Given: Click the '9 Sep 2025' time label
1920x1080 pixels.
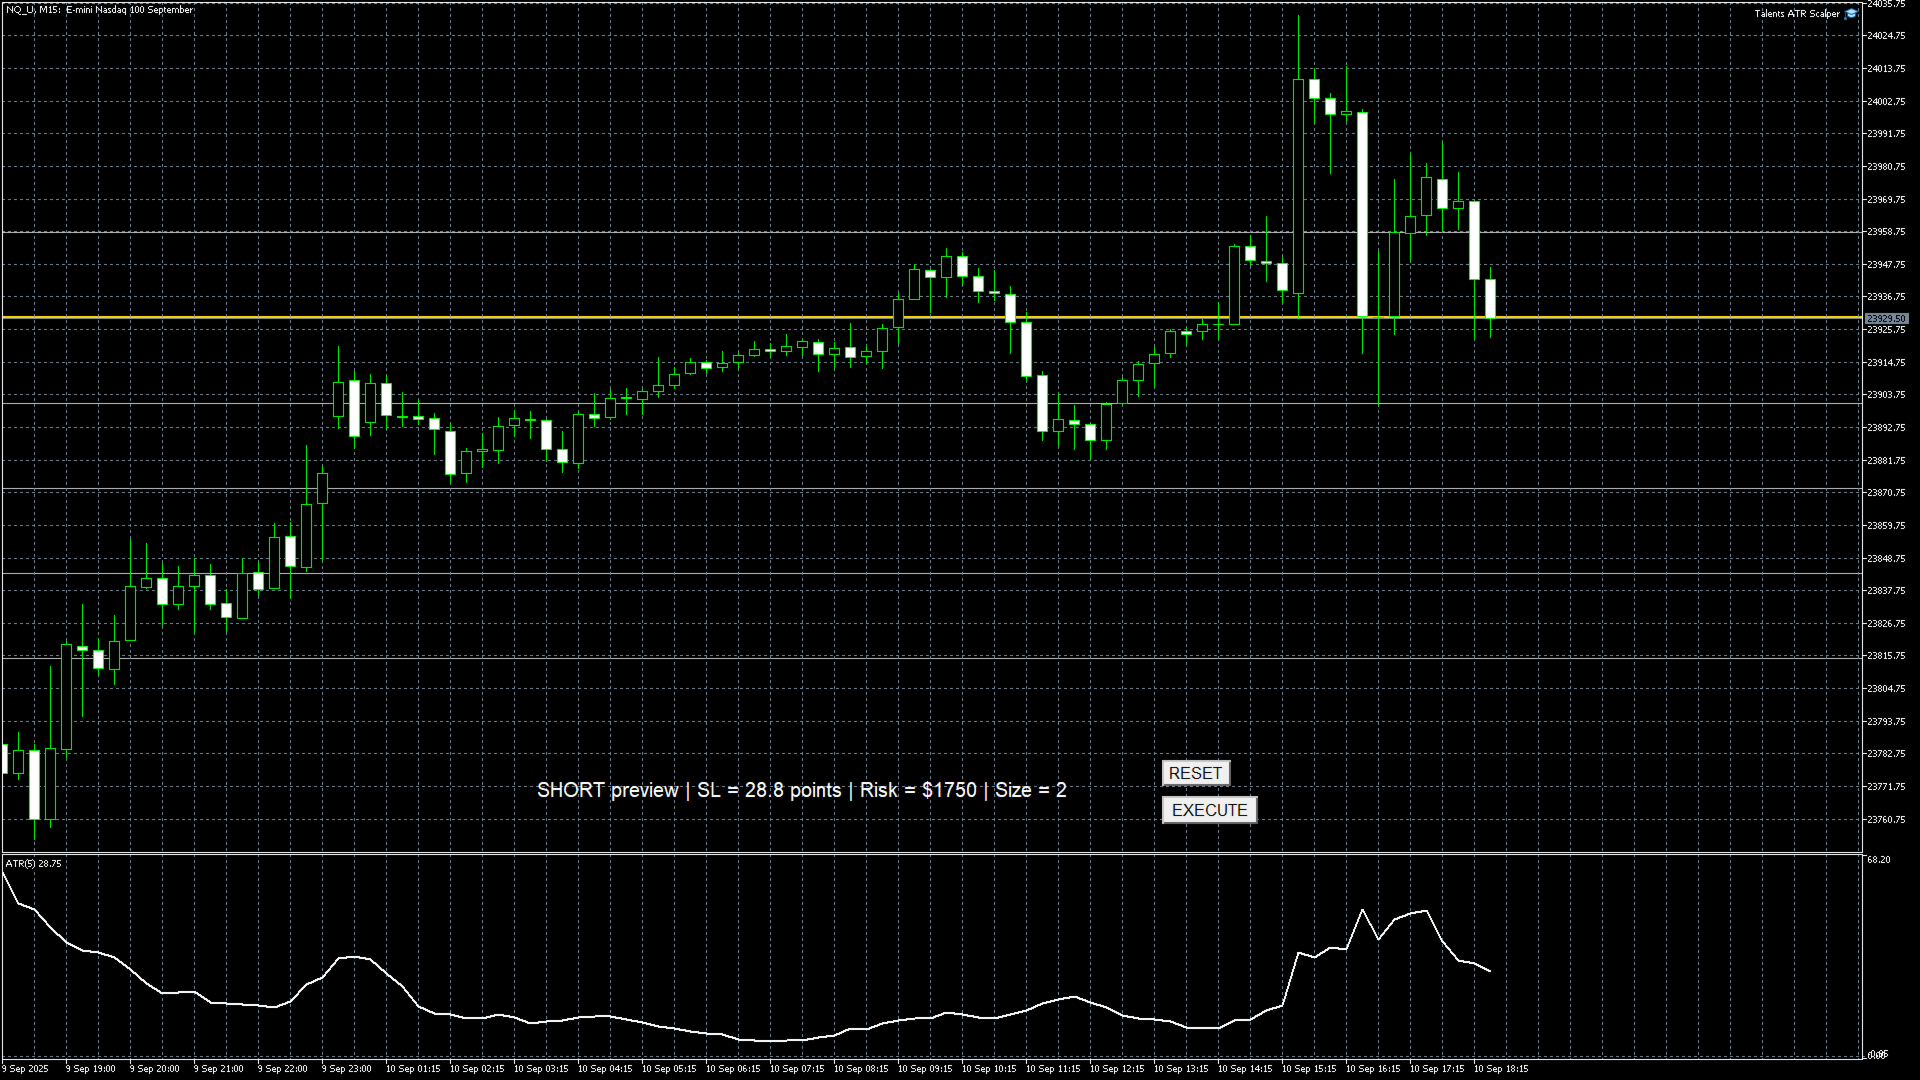Looking at the screenshot, I should [25, 1069].
